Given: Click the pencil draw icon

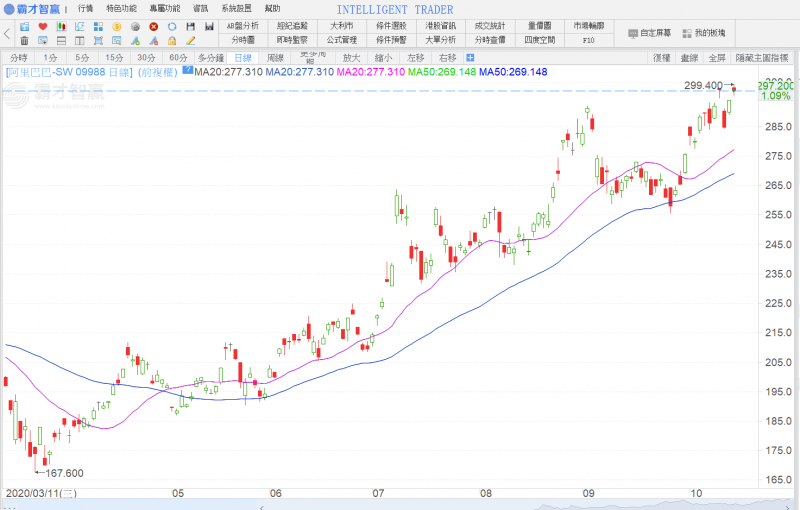Looking at the screenshot, I should pyautogui.click(x=190, y=41).
